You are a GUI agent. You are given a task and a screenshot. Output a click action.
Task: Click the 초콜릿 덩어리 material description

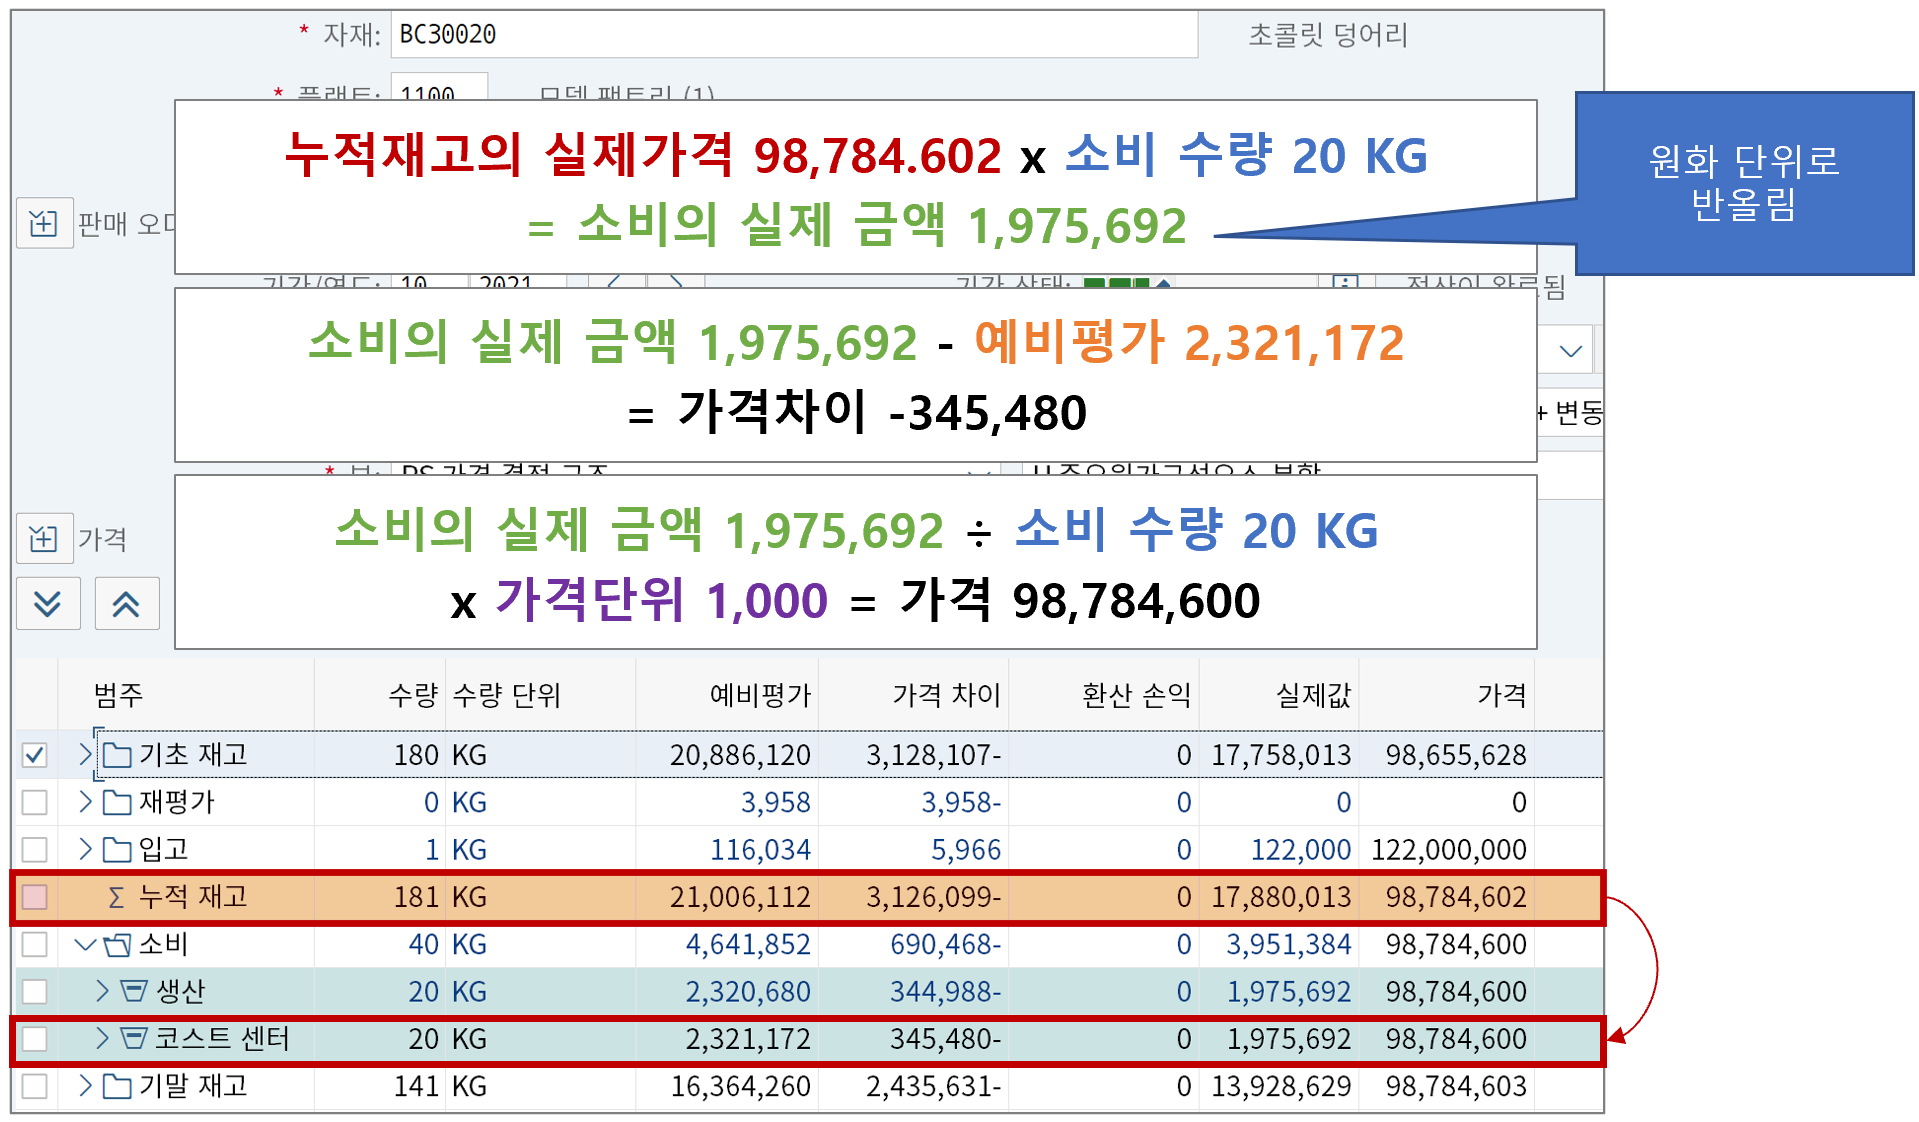point(1328,35)
